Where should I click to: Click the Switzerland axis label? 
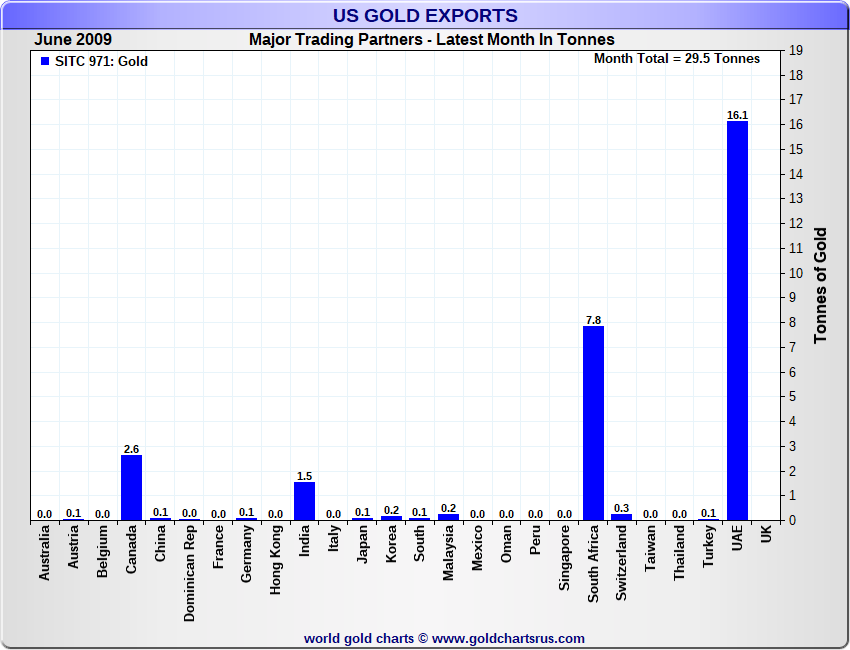621,563
